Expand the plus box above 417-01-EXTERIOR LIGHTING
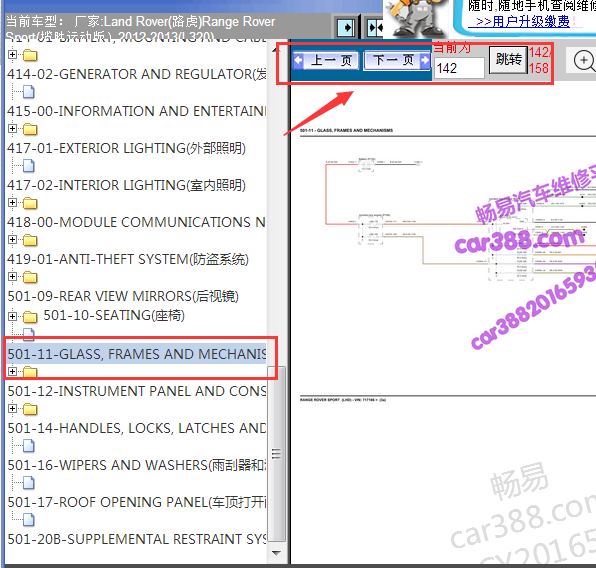 (12, 129)
